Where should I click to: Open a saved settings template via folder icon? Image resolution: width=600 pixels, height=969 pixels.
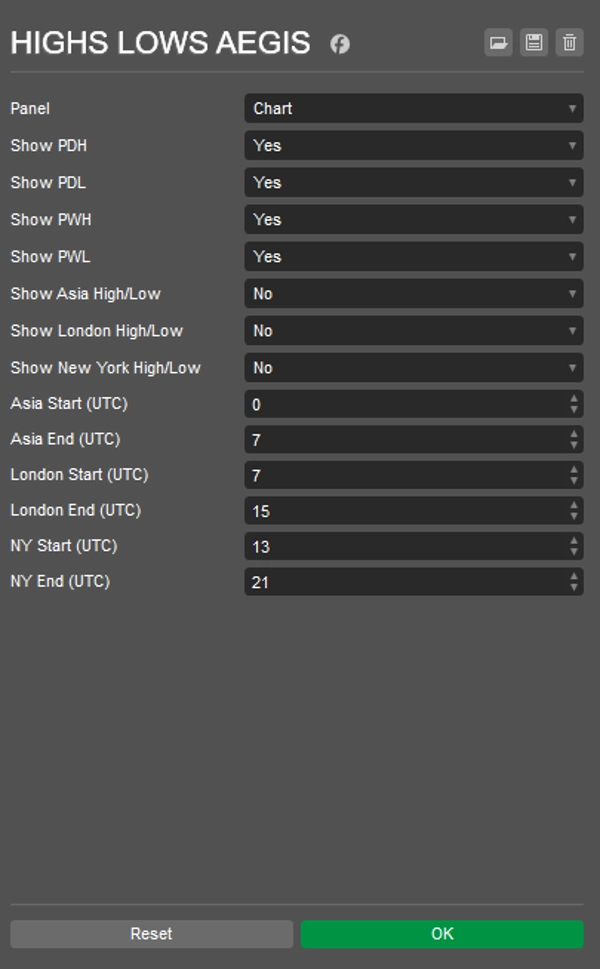(497, 42)
